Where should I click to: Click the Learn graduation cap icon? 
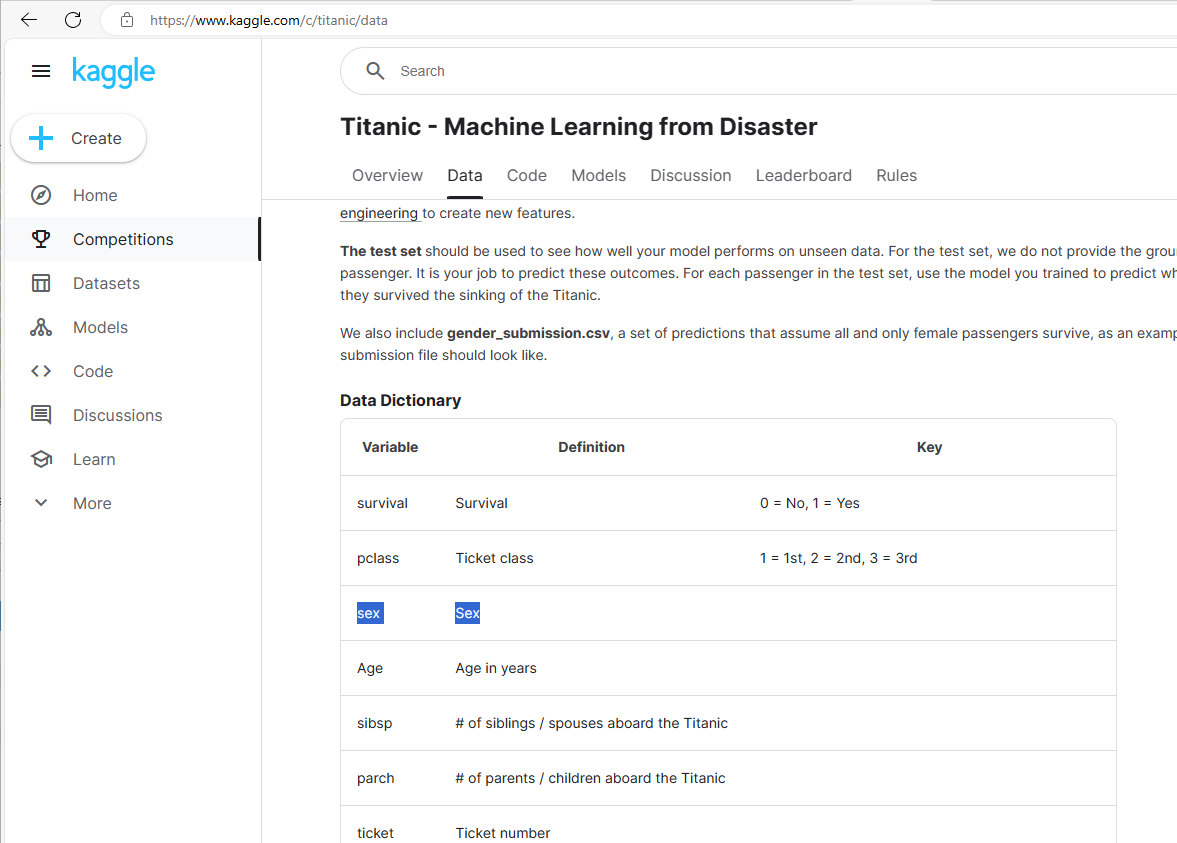pyautogui.click(x=41, y=459)
